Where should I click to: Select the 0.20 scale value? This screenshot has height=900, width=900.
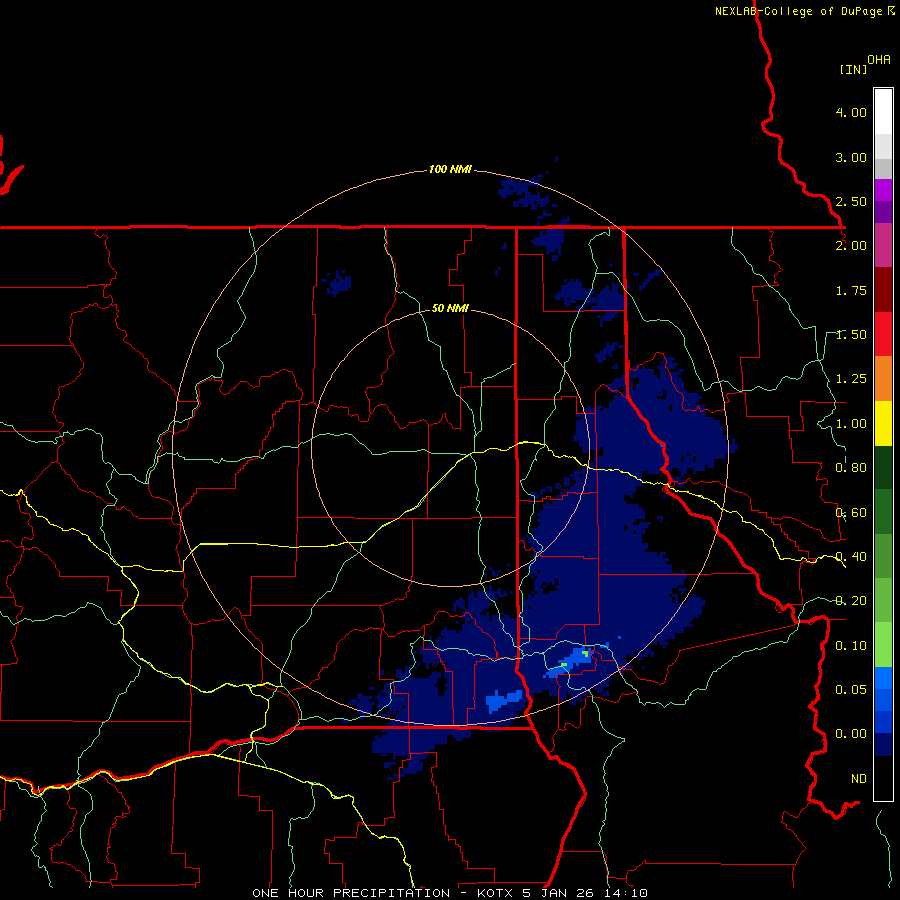(851, 601)
